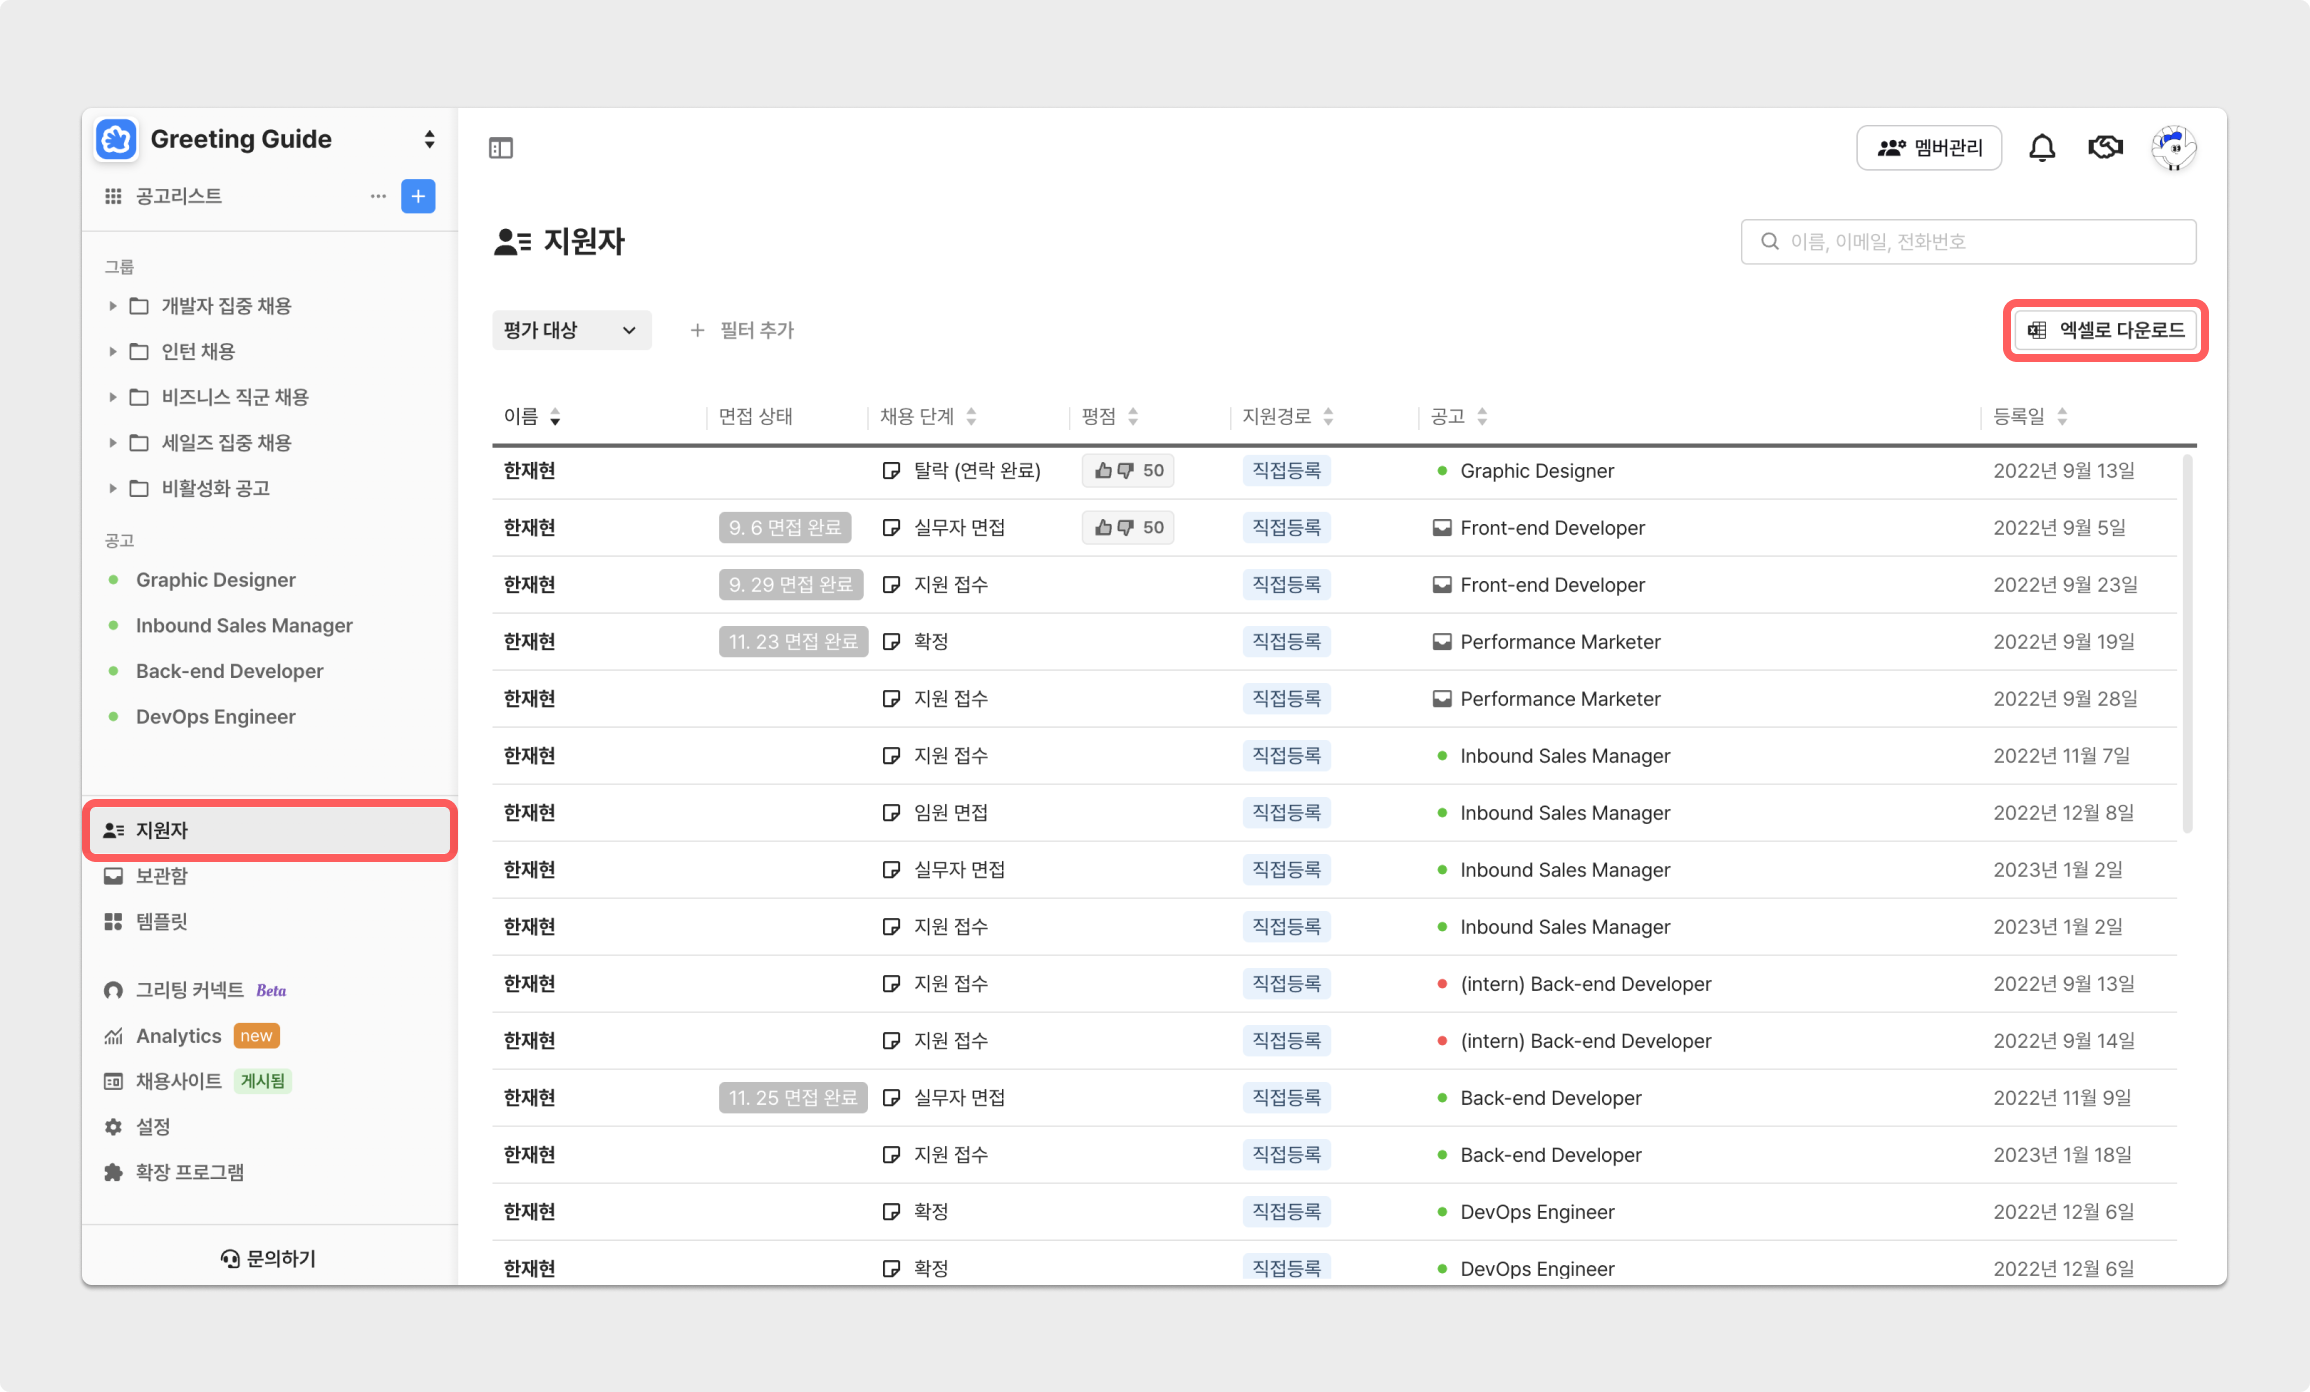
Task: Open the 평가 대상 filter dropdown
Action: click(x=571, y=330)
